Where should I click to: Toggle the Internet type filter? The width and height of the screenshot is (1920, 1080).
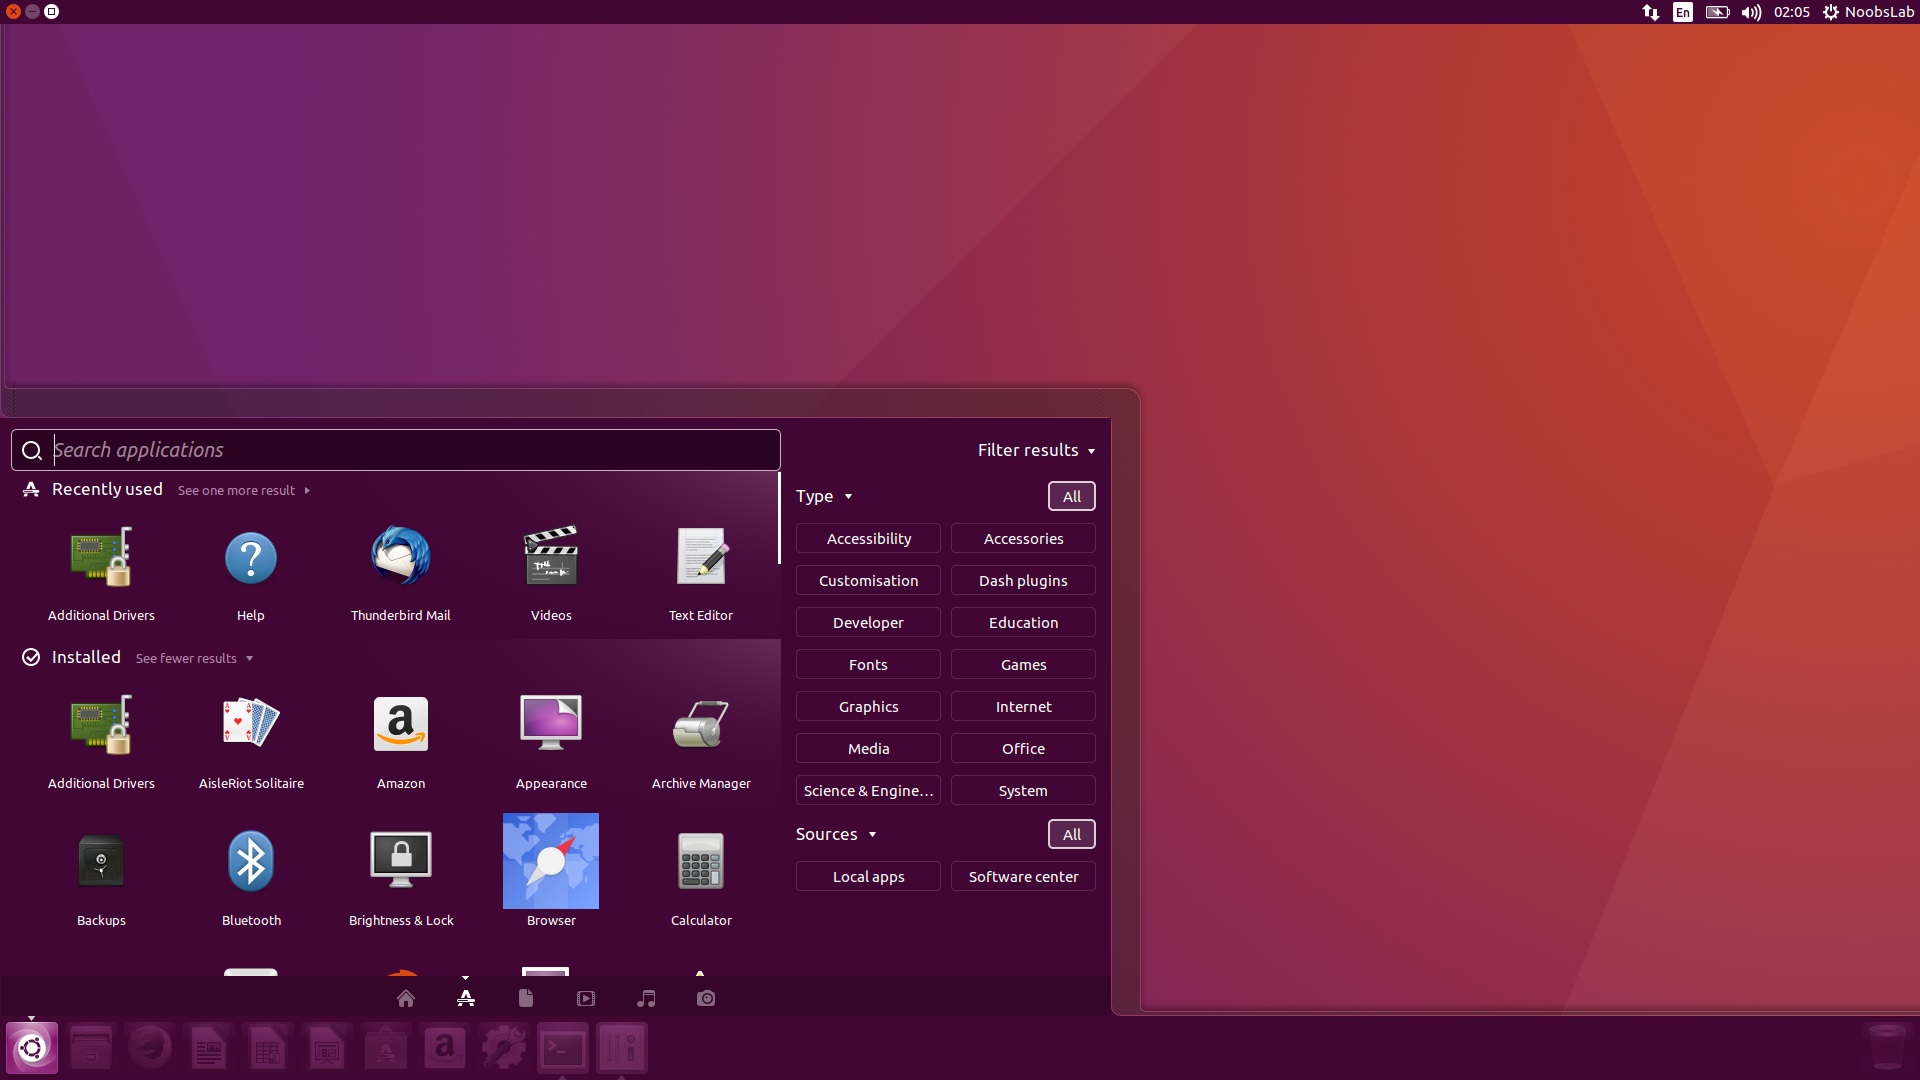1023,707
